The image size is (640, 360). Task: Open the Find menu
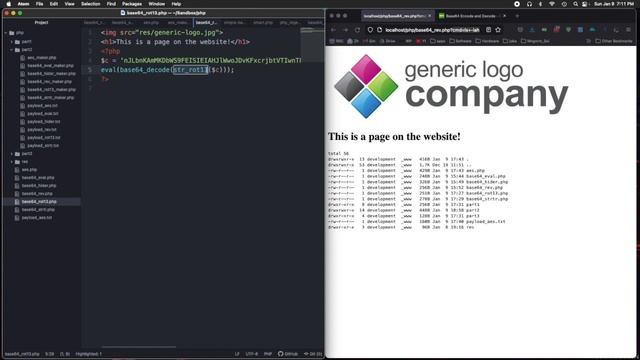coord(111,4)
